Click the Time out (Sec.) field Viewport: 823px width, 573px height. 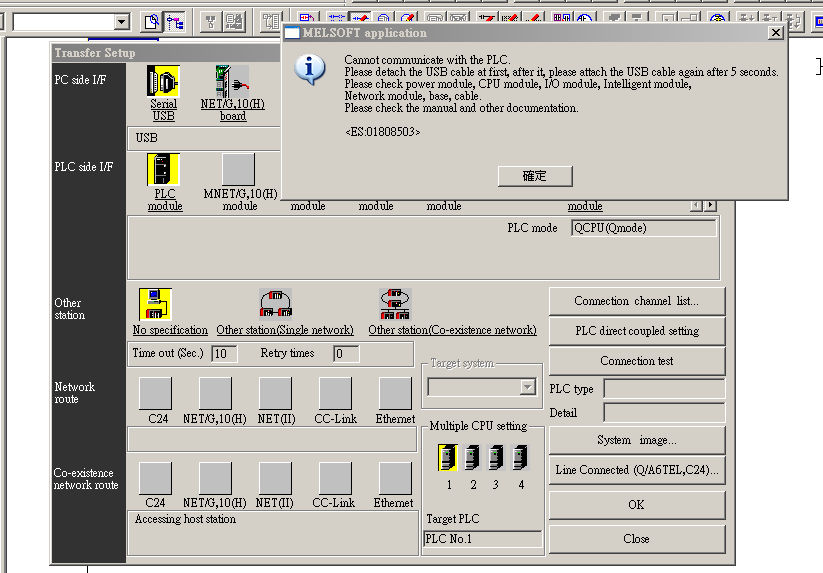click(224, 353)
